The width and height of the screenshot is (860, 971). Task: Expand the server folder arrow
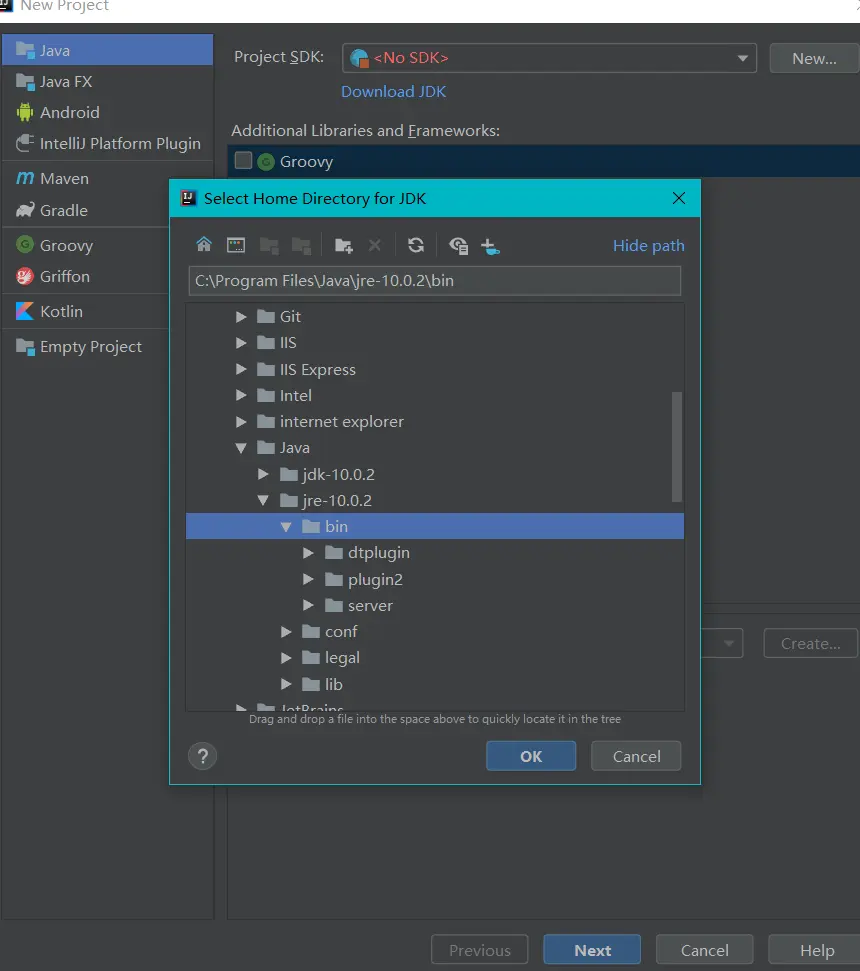[308, 605]
